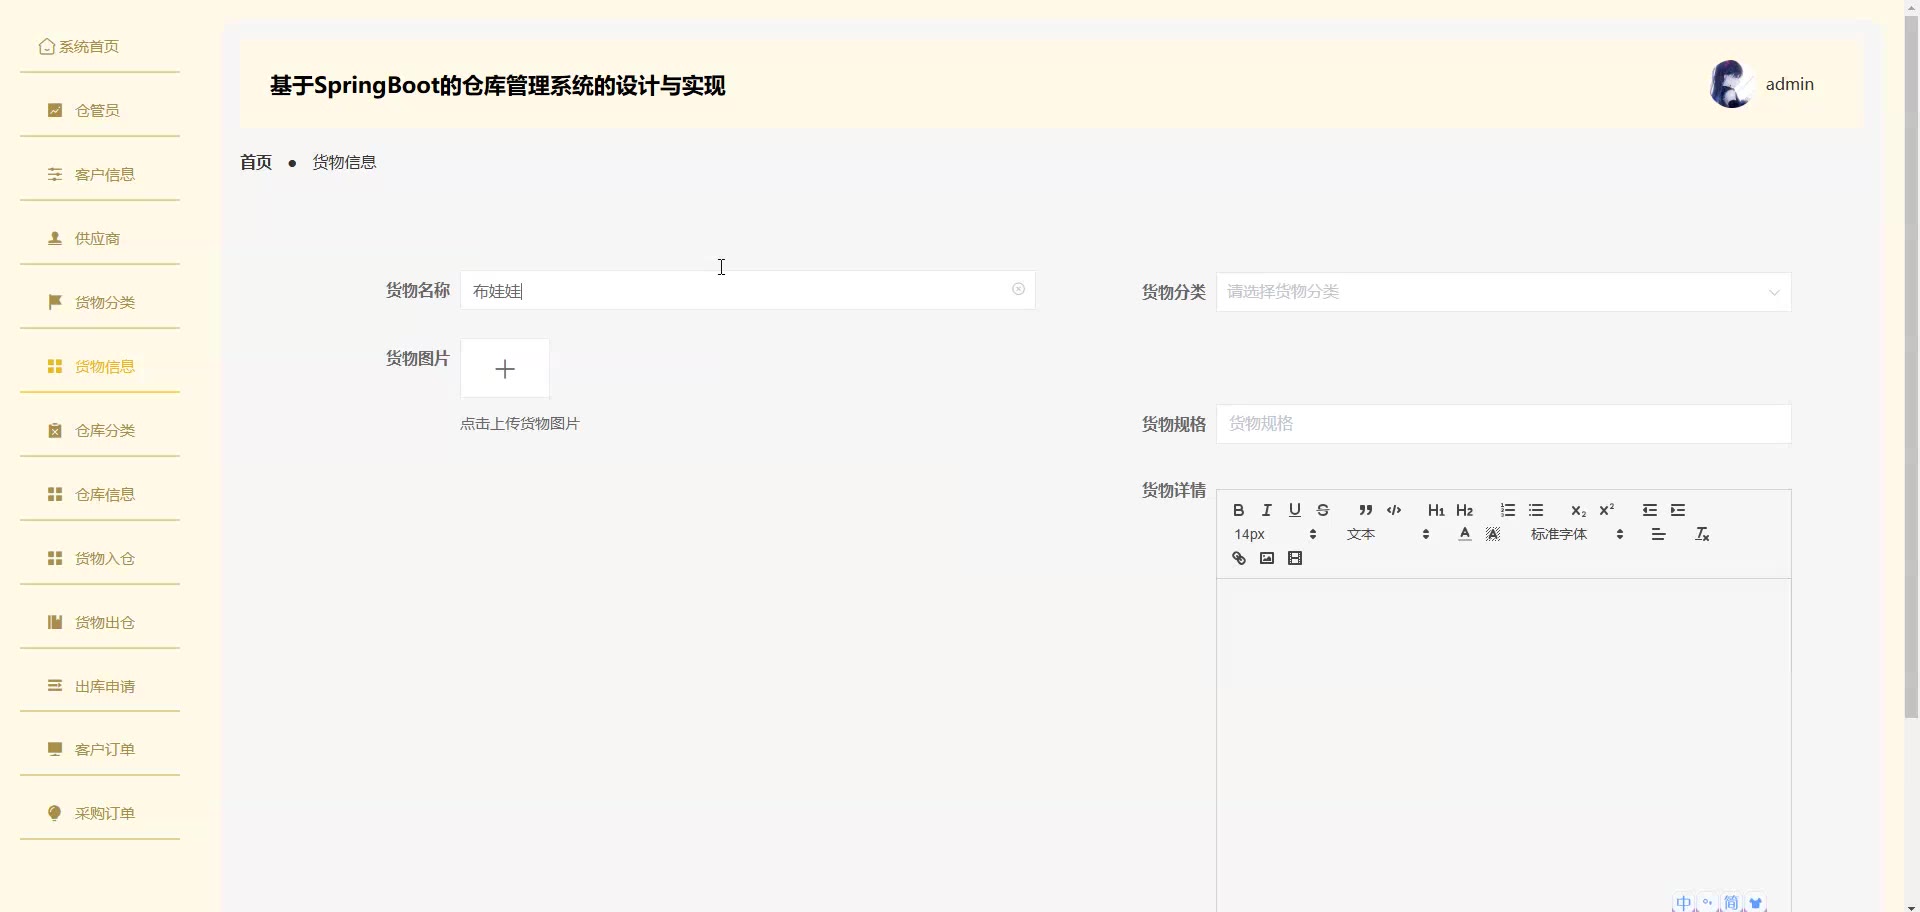
Task: Apply Heading 2 style
Action: [1464, 510]
